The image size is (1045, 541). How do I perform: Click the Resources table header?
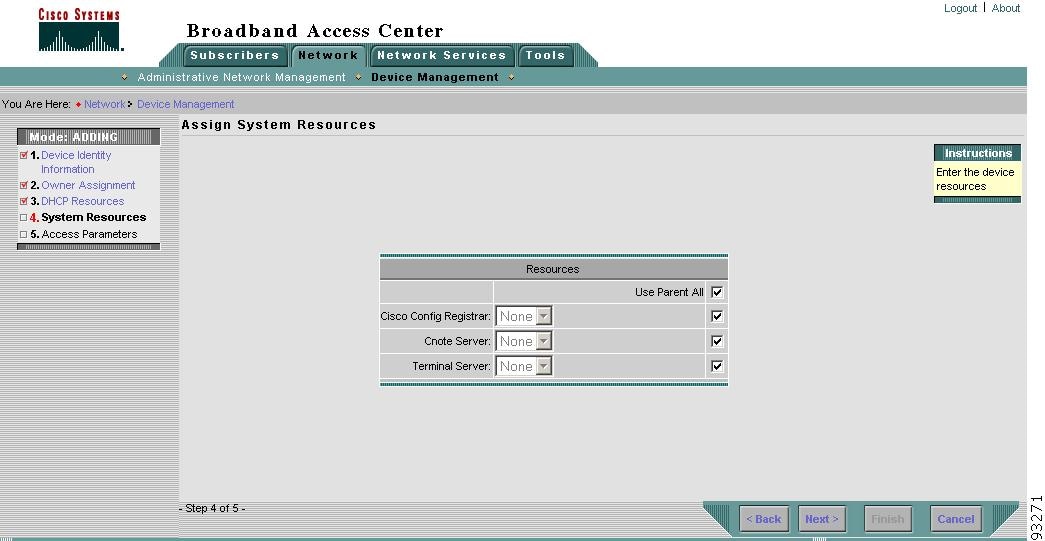click(x=553, y=269)
